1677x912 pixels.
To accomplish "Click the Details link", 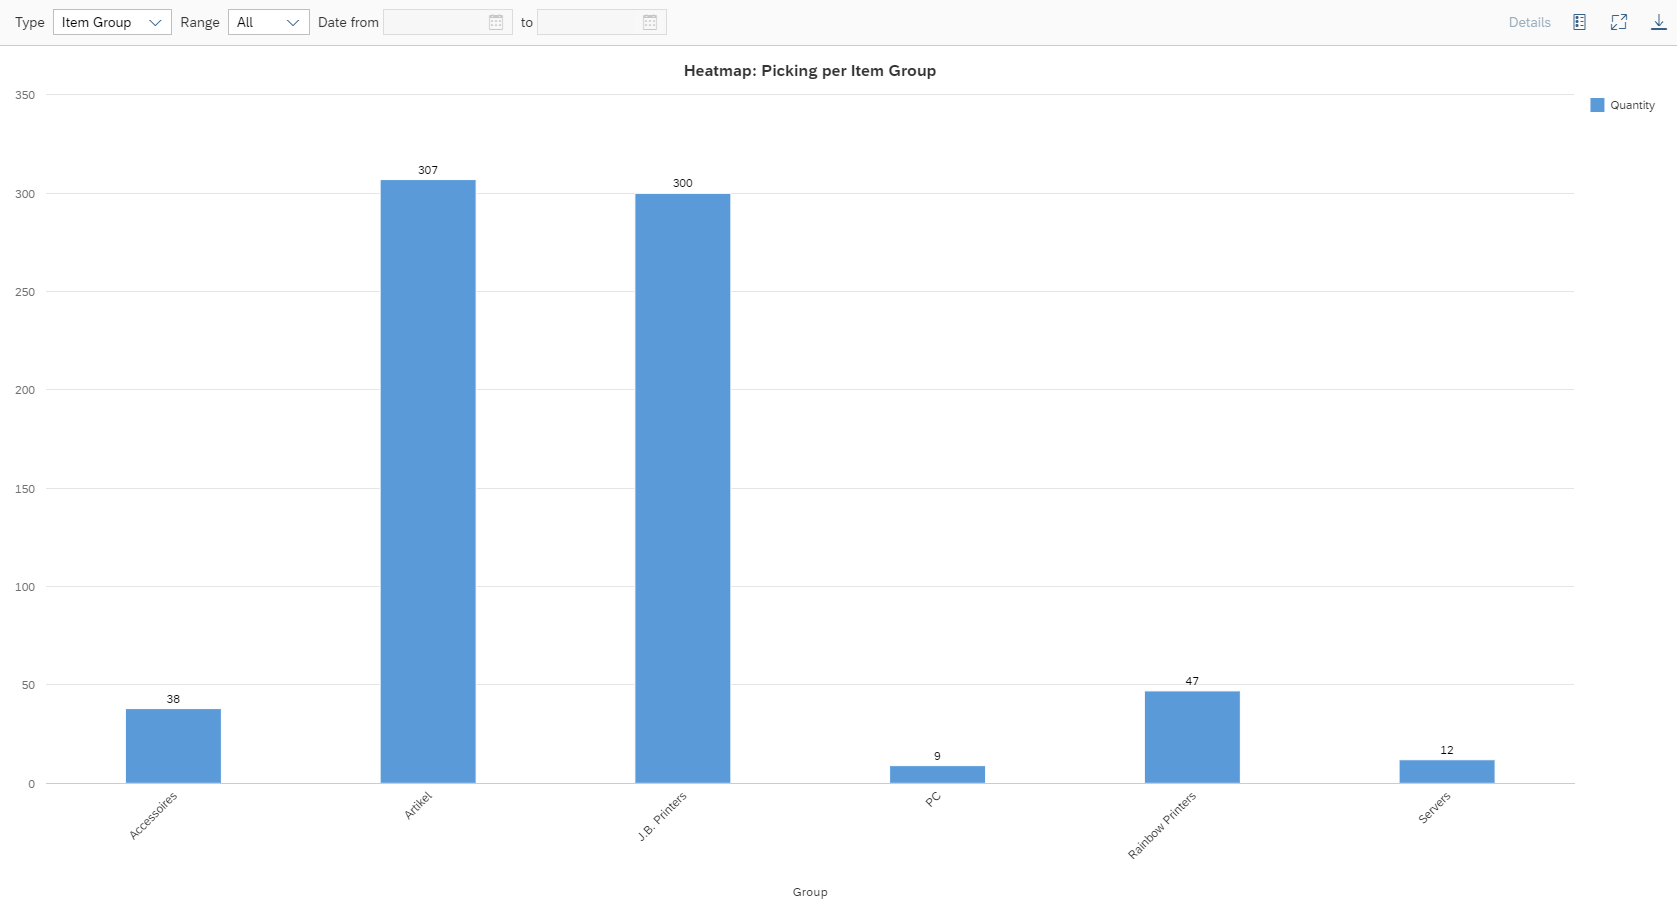I will (1529, 22).
